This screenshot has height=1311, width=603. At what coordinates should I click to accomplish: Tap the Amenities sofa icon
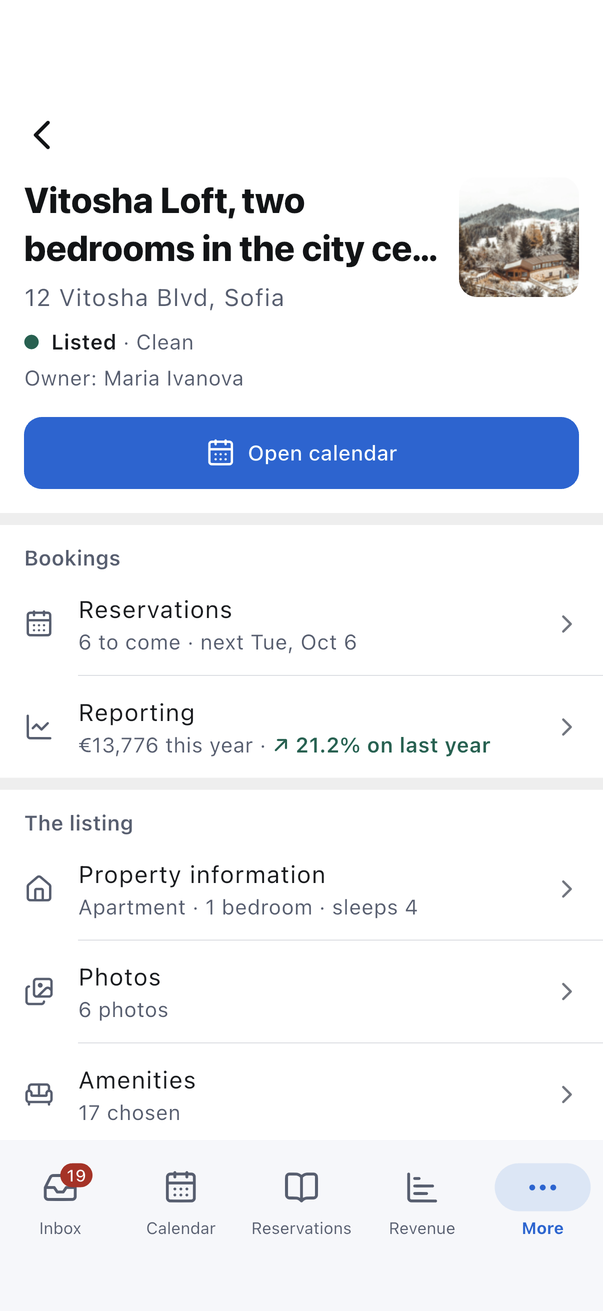point(39,1095)
